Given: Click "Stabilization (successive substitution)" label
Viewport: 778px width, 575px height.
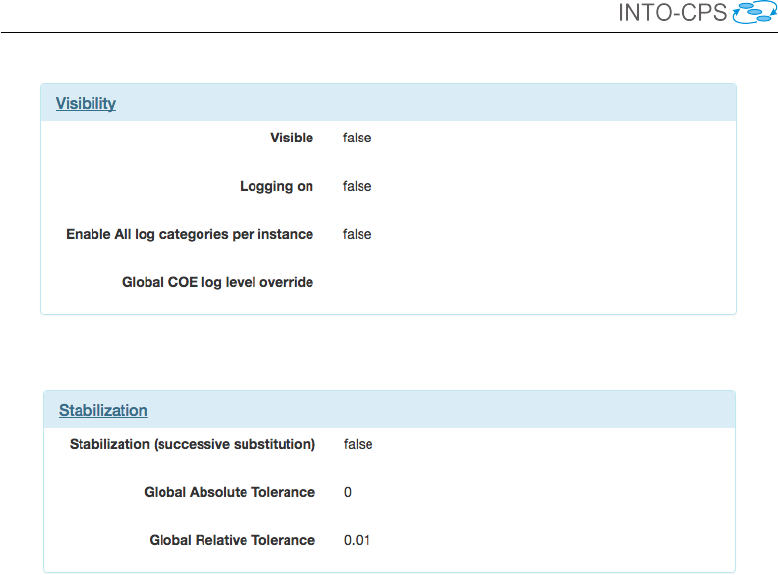Looking at the screenshot, I should tap(192, 444).
